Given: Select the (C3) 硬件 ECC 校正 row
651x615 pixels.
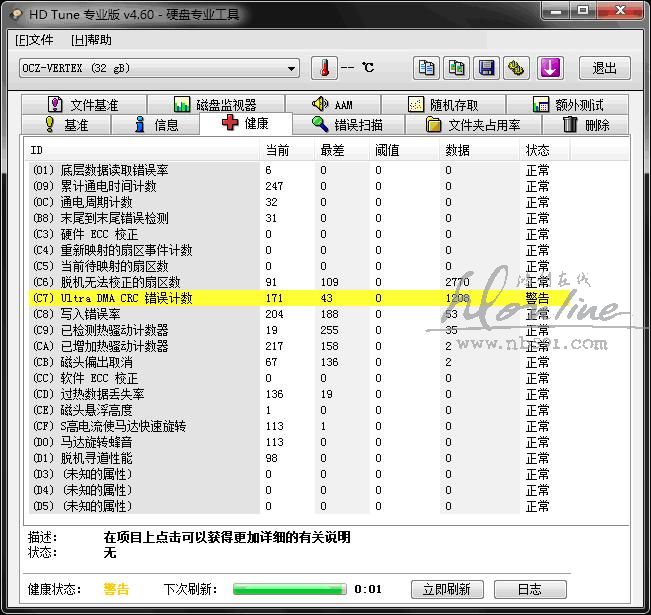Looking at the screenshot, I should tap(299, 234).
